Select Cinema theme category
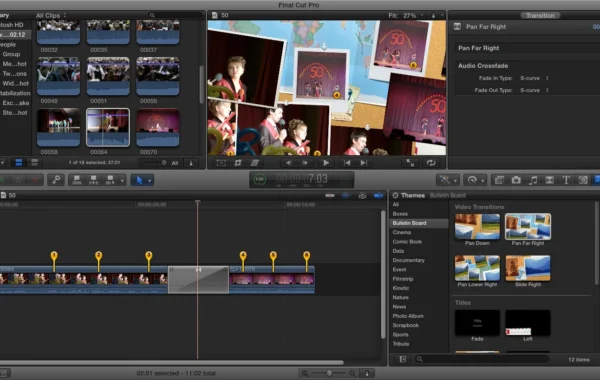Screen dimensions: 600x380 point(419,232)
